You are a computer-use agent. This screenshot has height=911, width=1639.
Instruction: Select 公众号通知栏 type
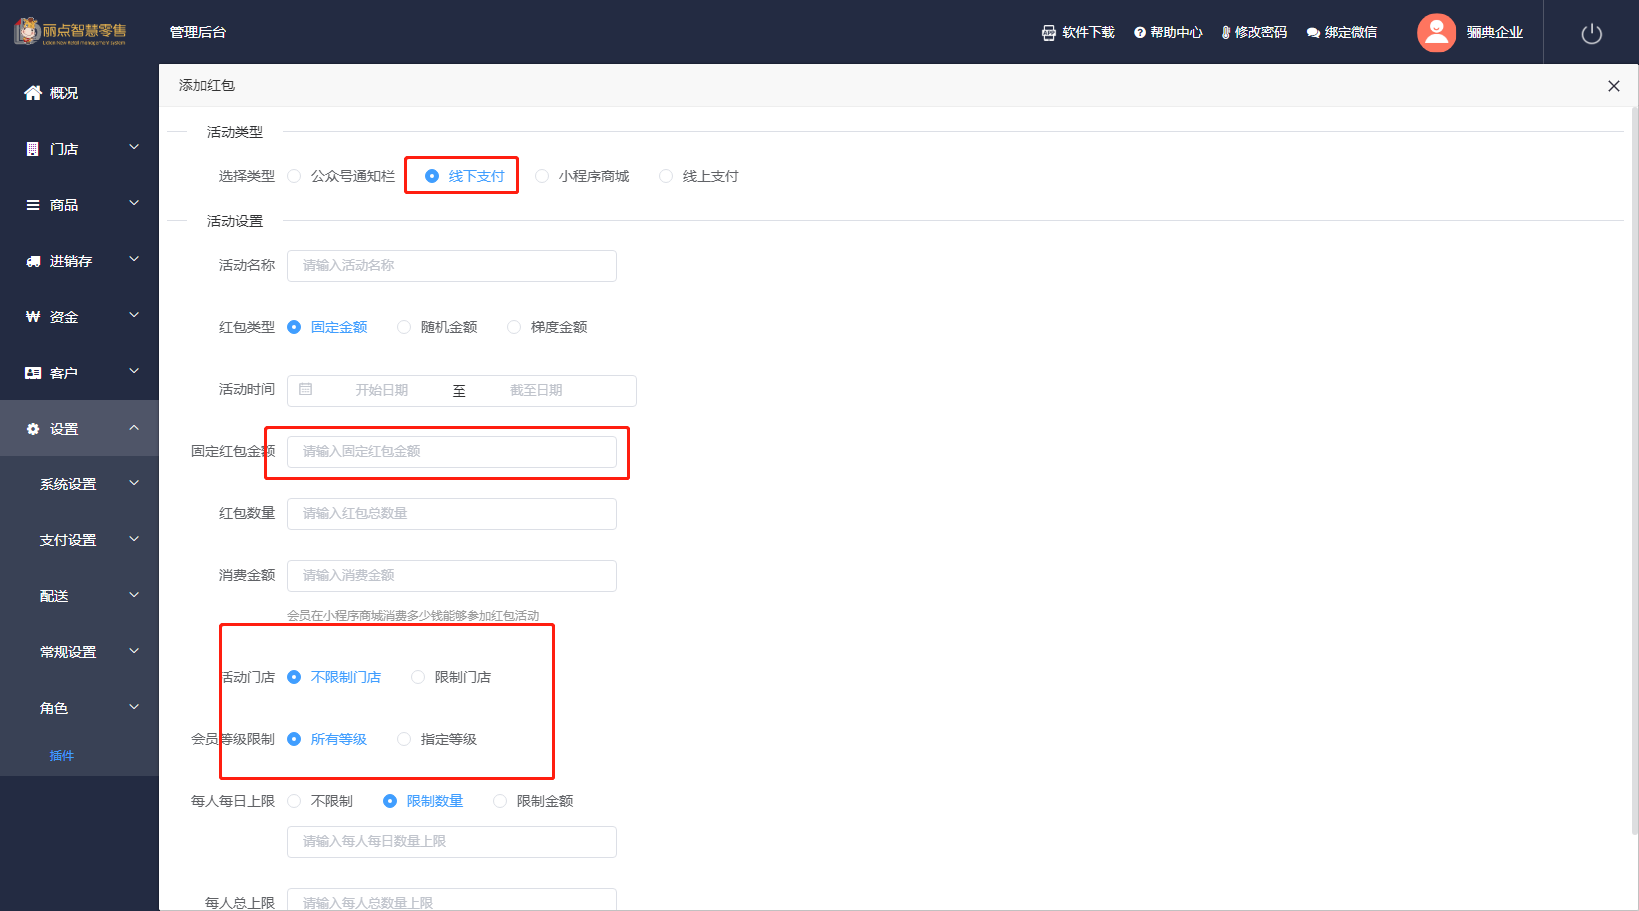341,176
